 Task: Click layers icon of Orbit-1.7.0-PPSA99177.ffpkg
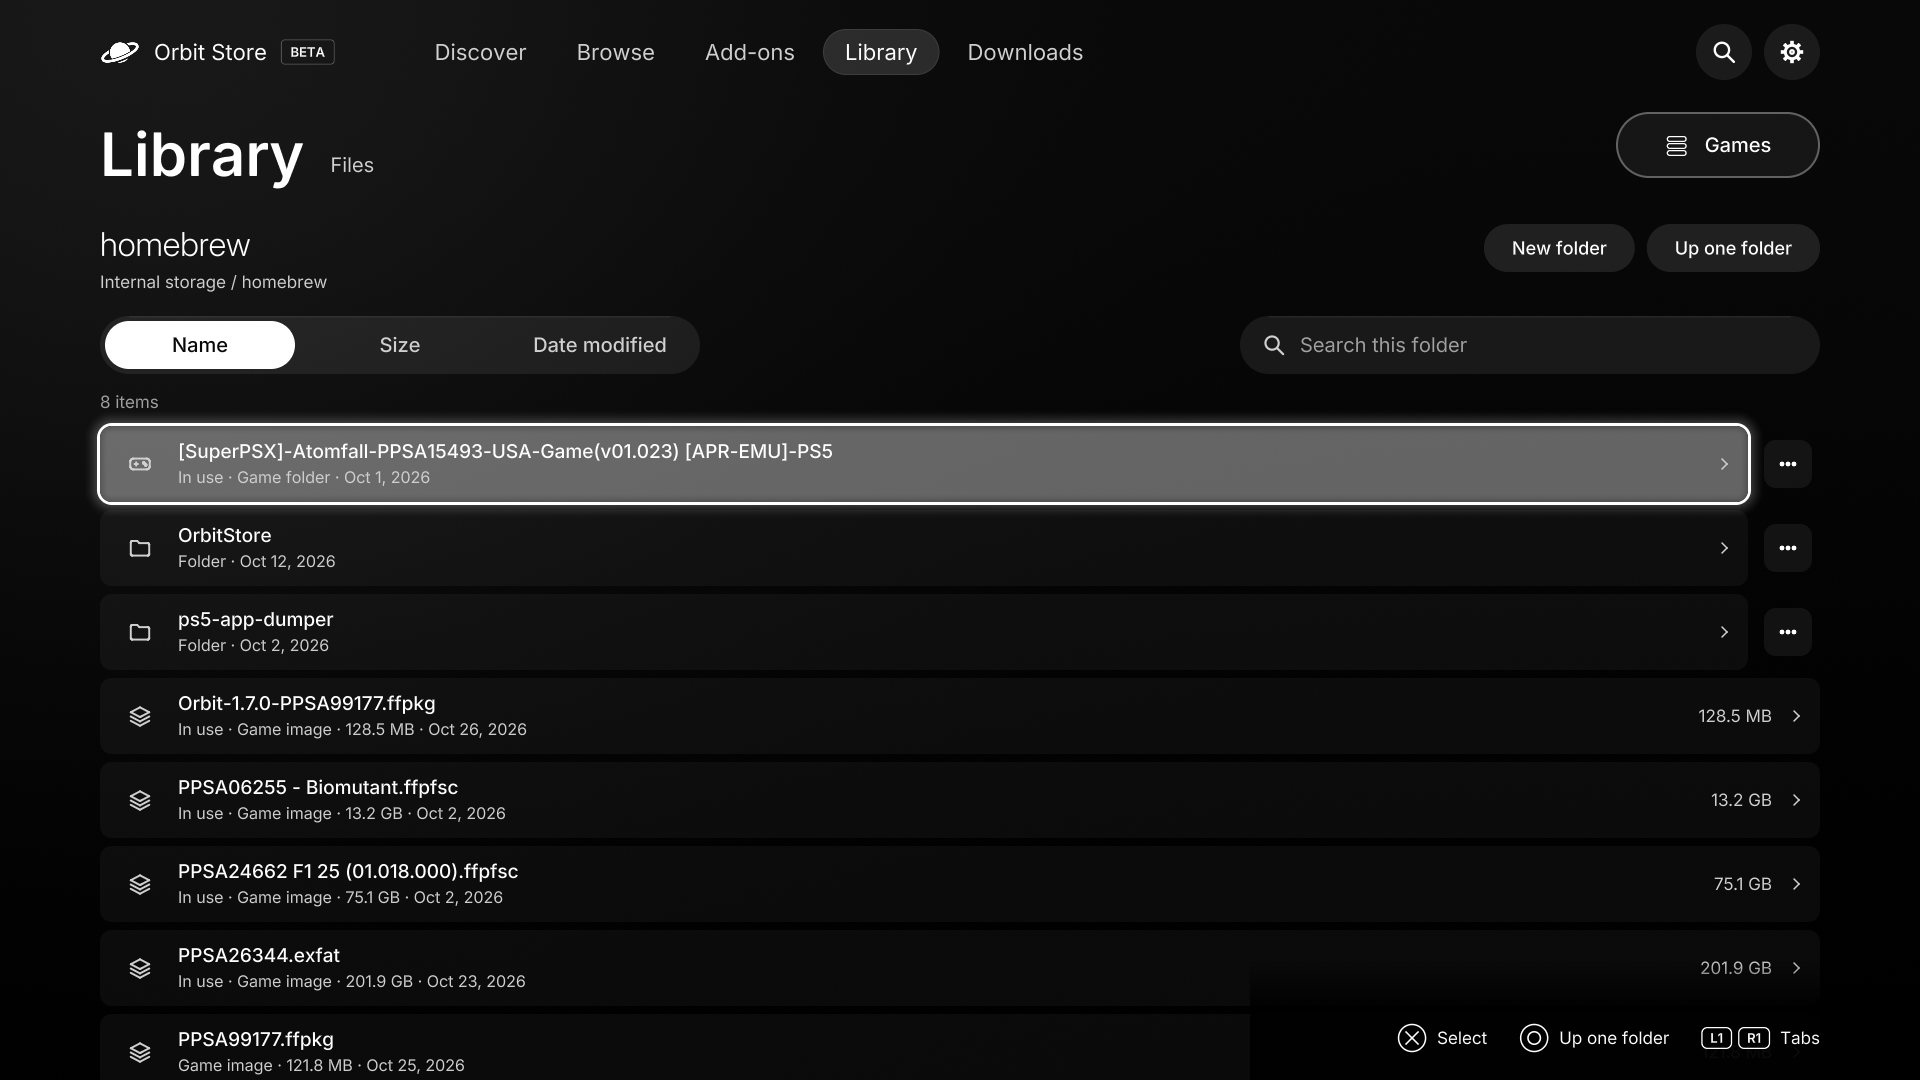click(x=140, y=716)
